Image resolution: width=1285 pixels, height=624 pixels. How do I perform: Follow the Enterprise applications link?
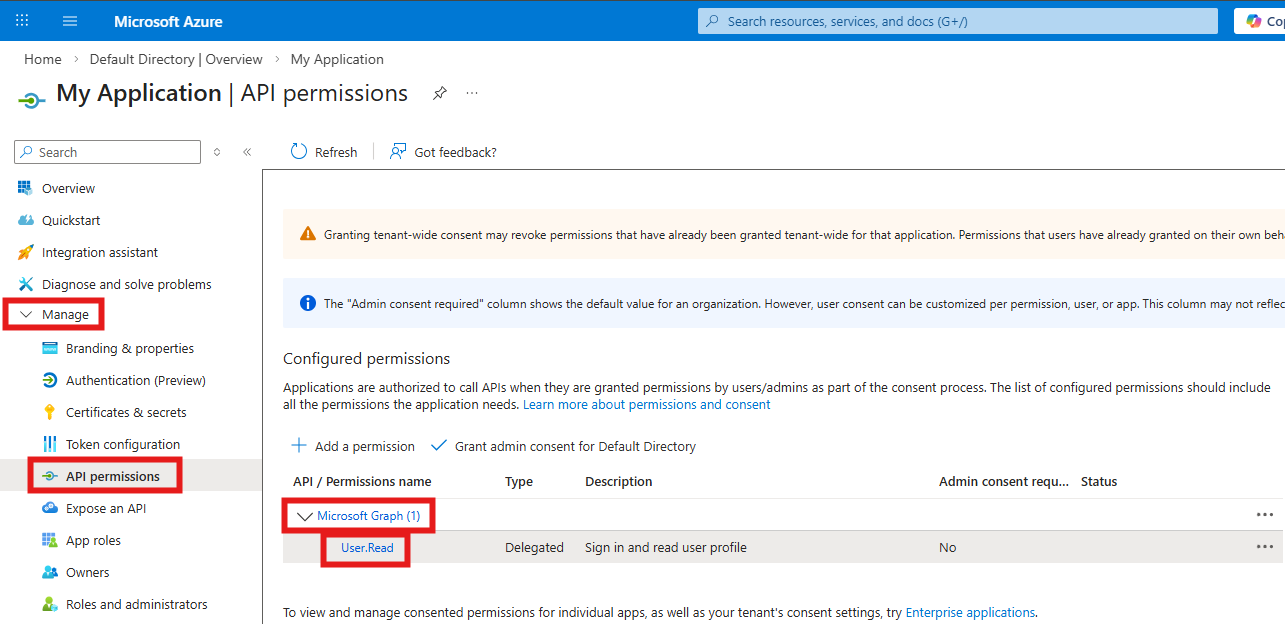tap(969, 612)
